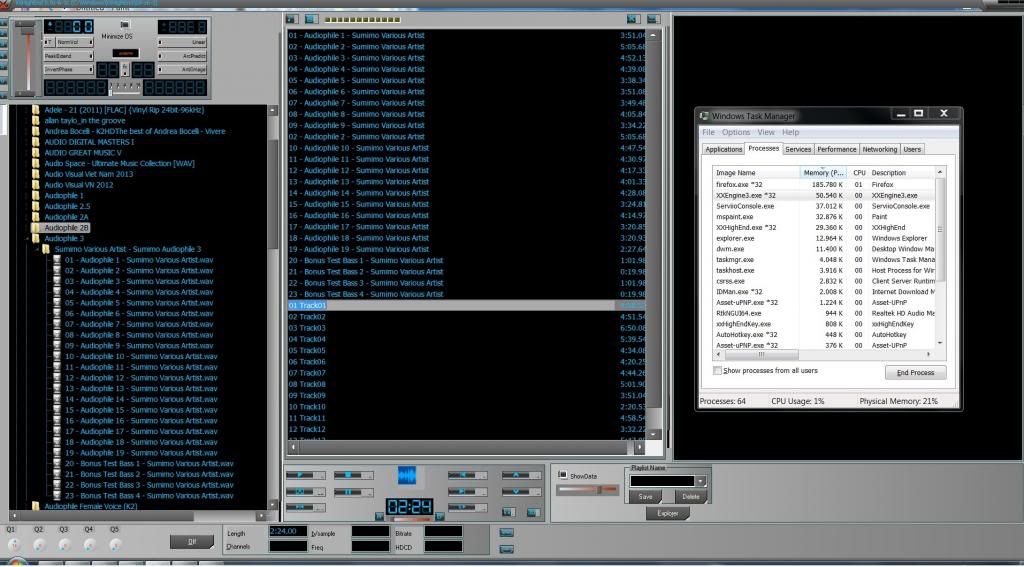This screenshot has height=567, width=1024.
Task: Click the blue waveform icon above the timer
Action: [407, 475]
